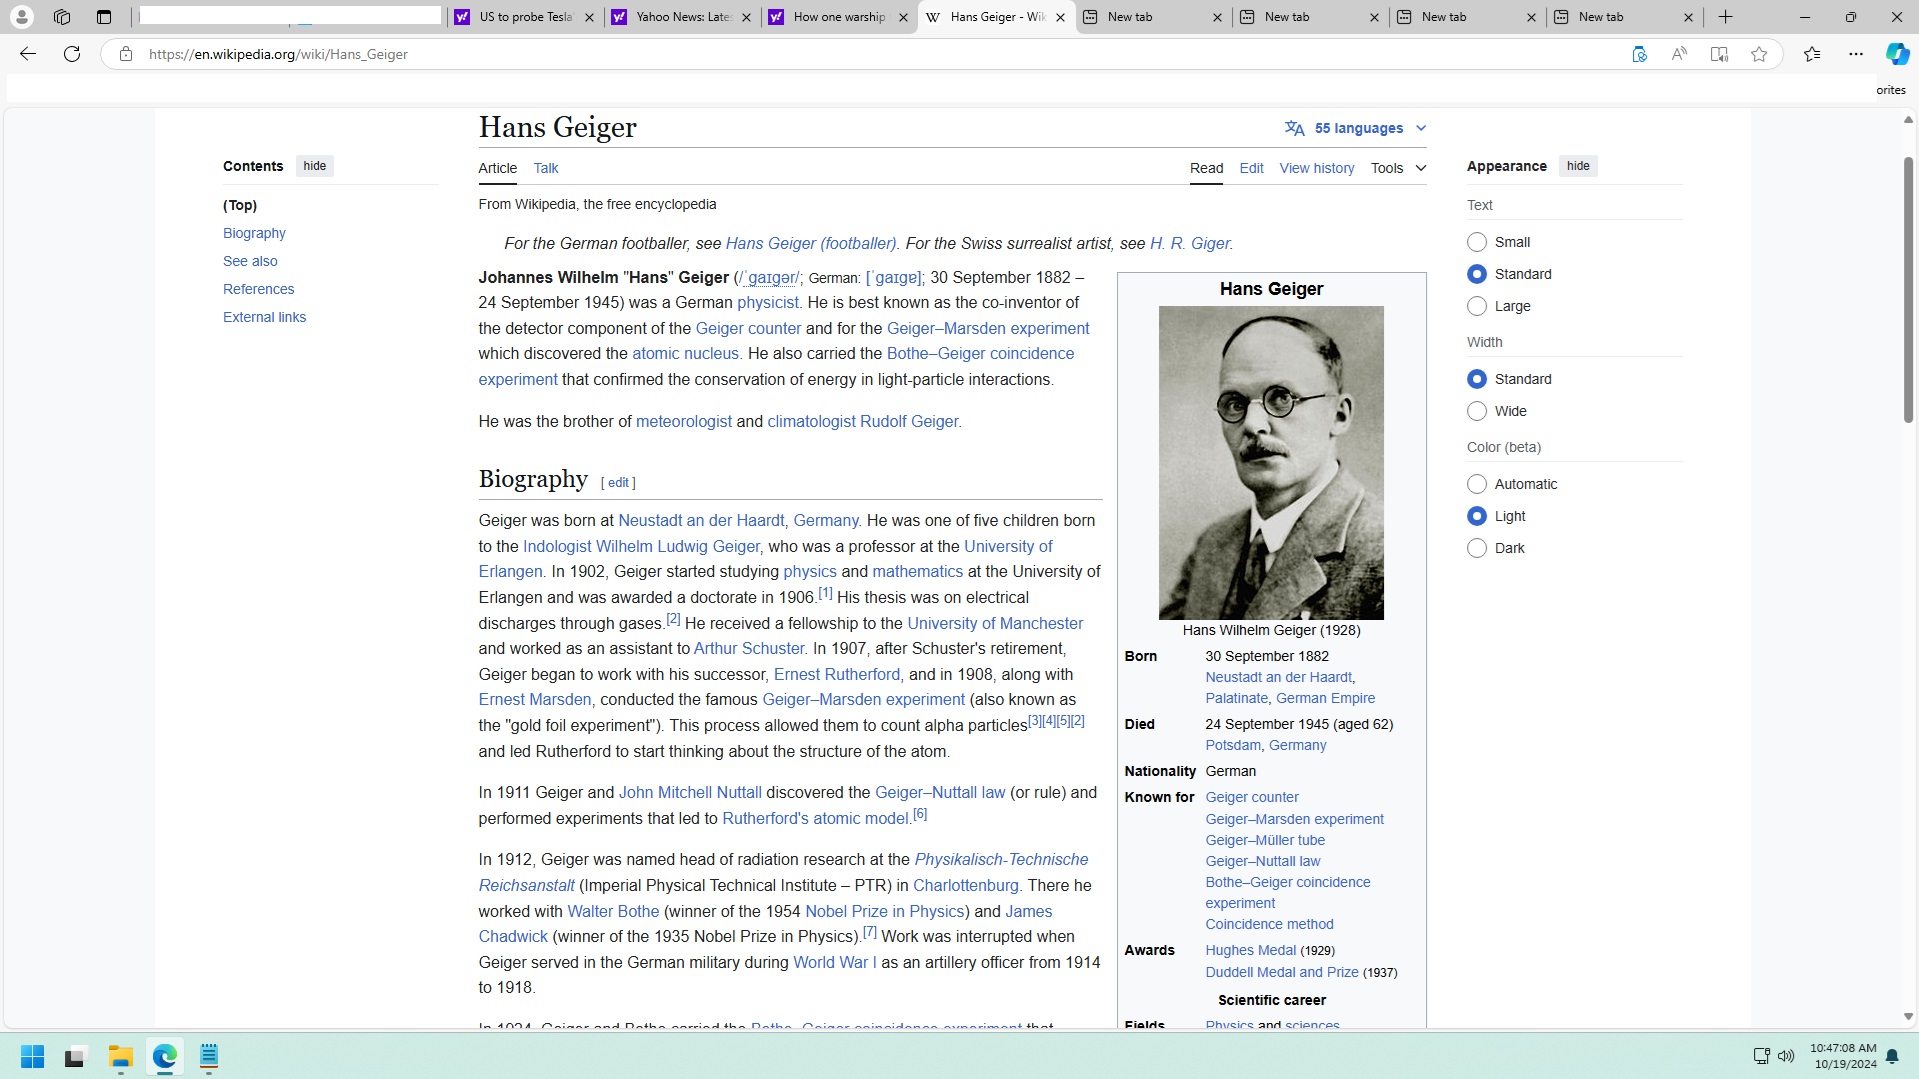Click the Biography section edit link

point(618,482)
